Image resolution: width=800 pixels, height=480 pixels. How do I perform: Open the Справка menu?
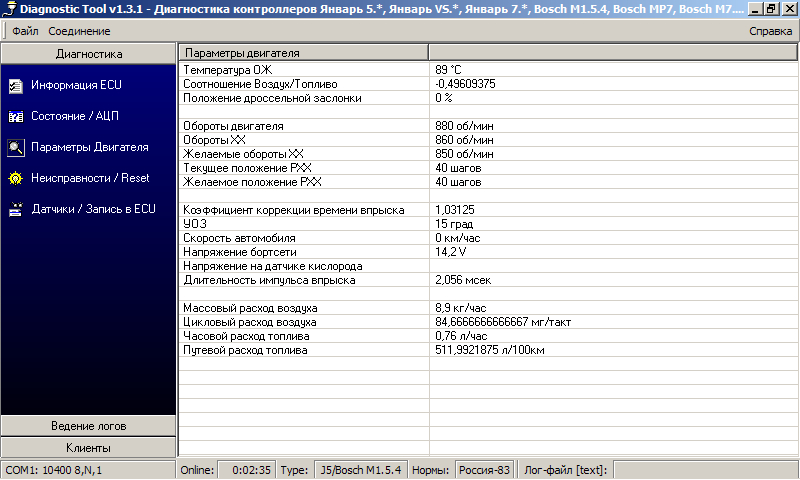(770, 31)
